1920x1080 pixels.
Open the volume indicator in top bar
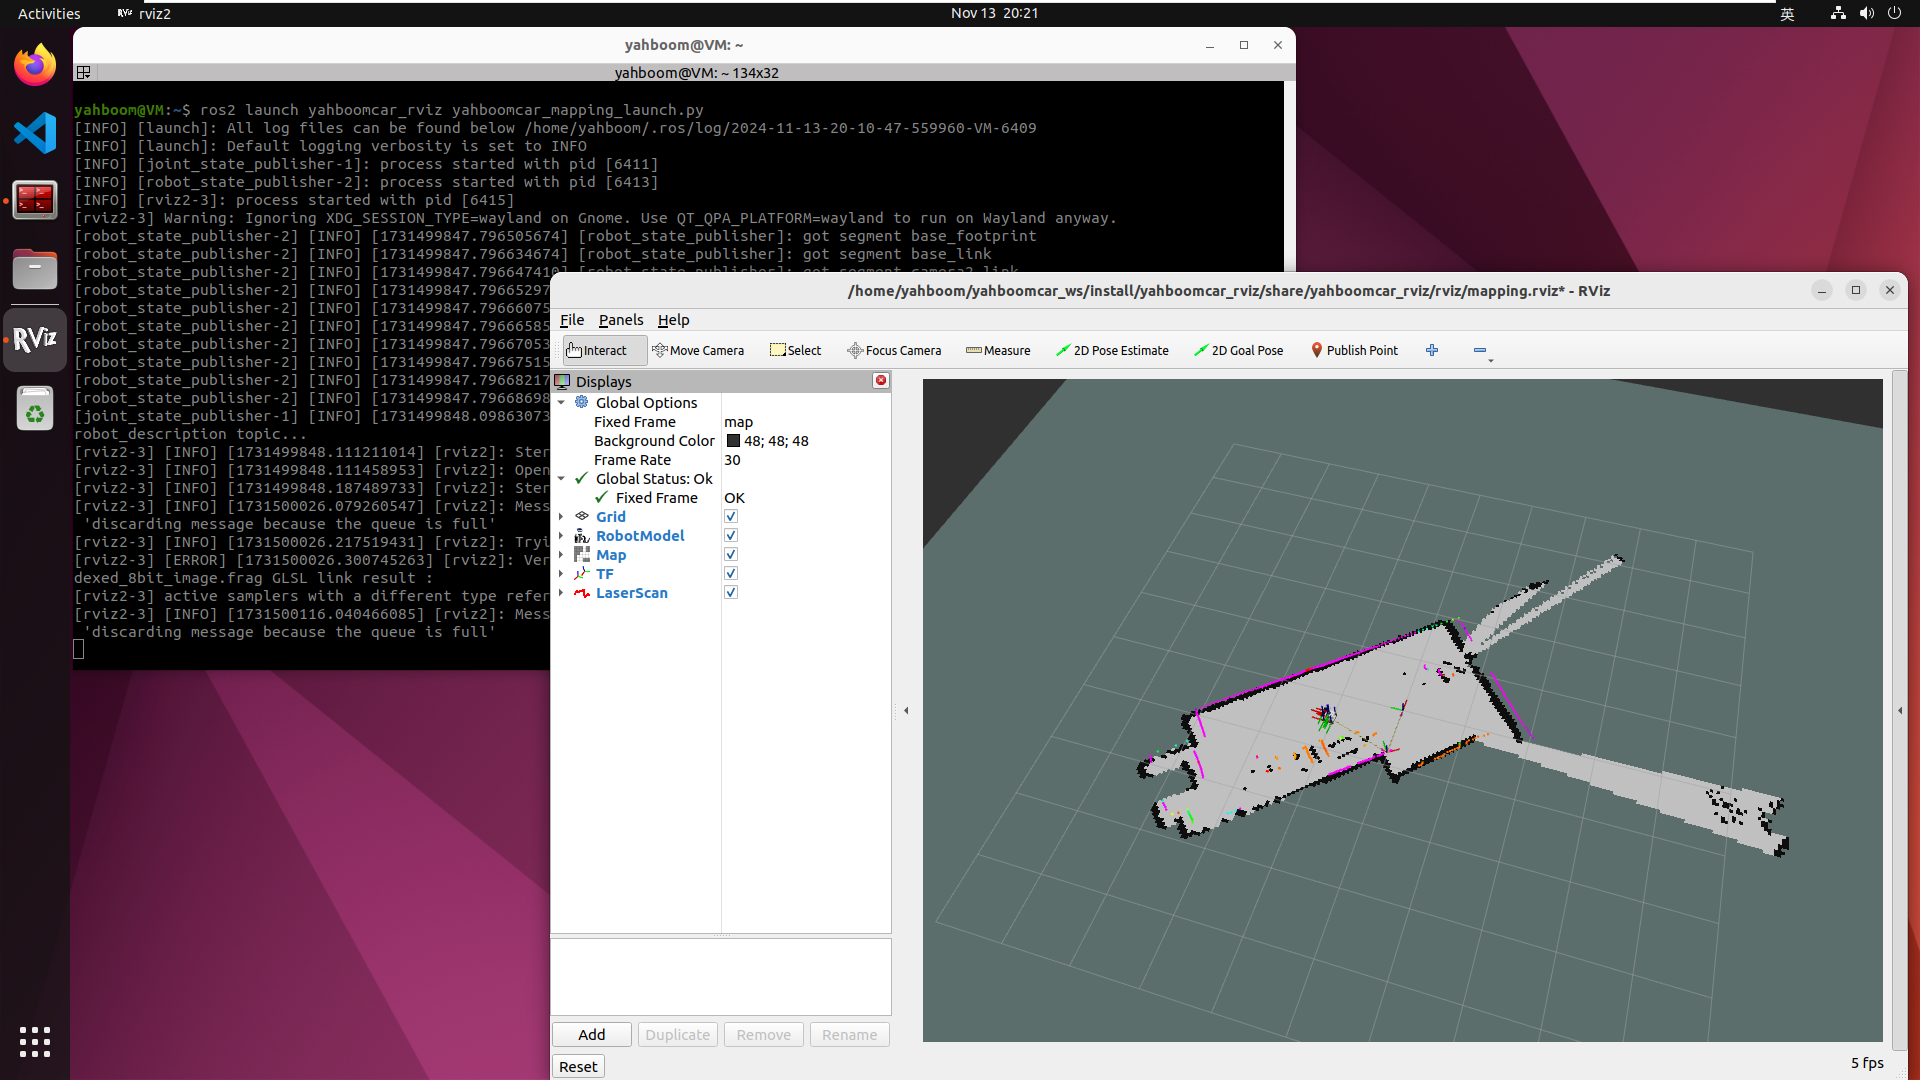(1866, 13)
